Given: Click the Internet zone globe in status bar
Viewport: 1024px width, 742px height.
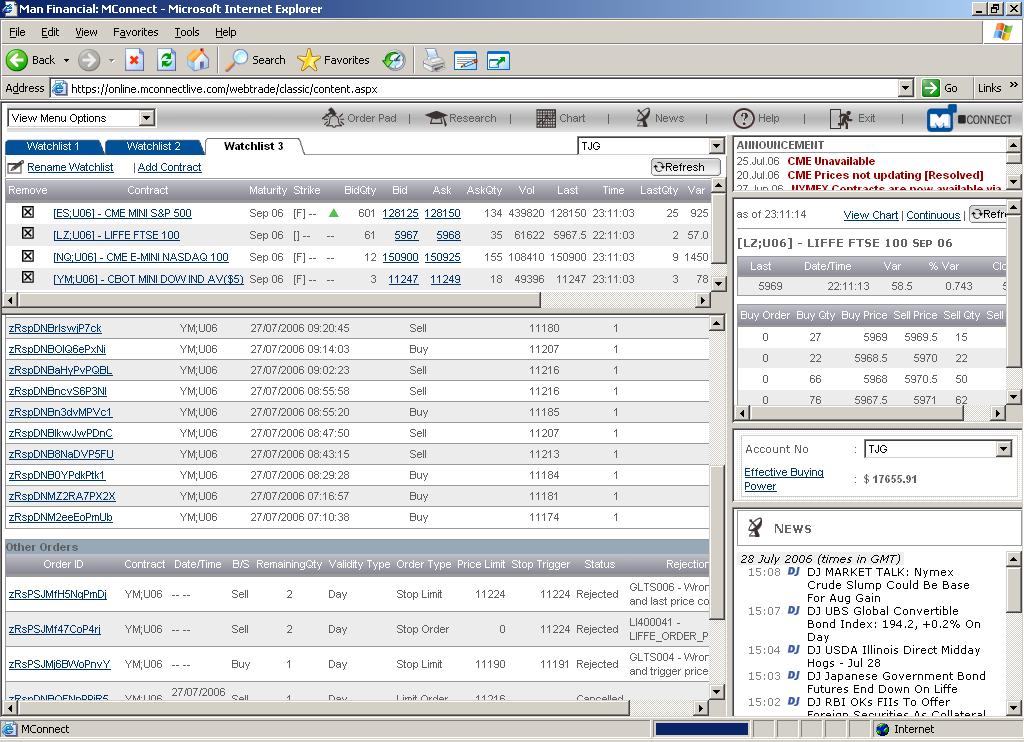Looking at the screenshot, I should coord(883,729).
